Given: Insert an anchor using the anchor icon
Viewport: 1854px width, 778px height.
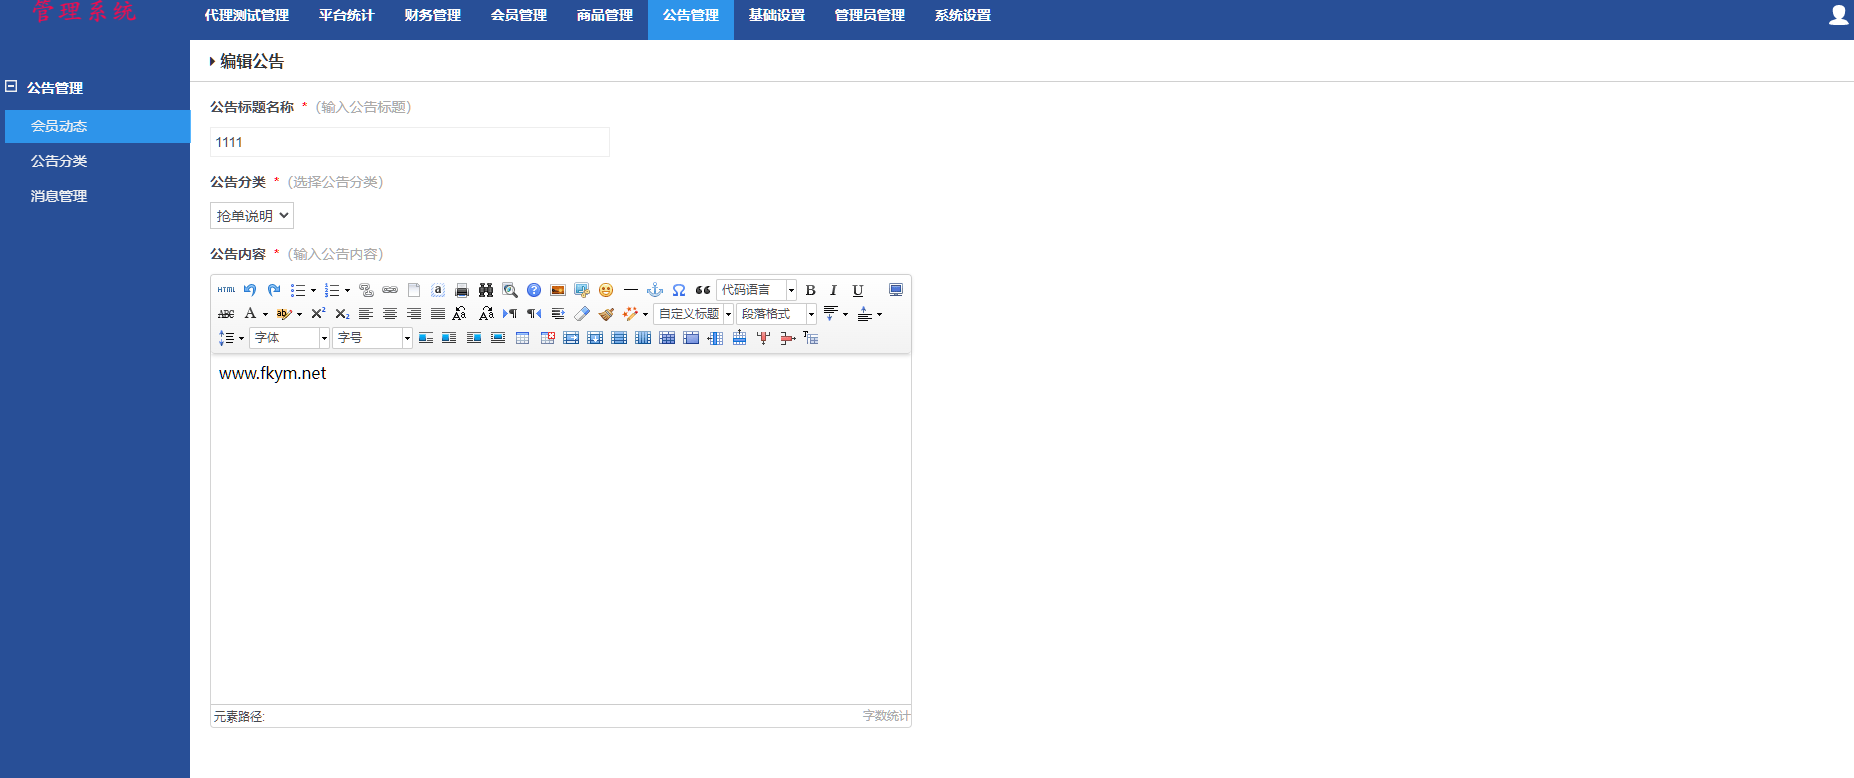Looking at the screenshot, I should (655, 290).
